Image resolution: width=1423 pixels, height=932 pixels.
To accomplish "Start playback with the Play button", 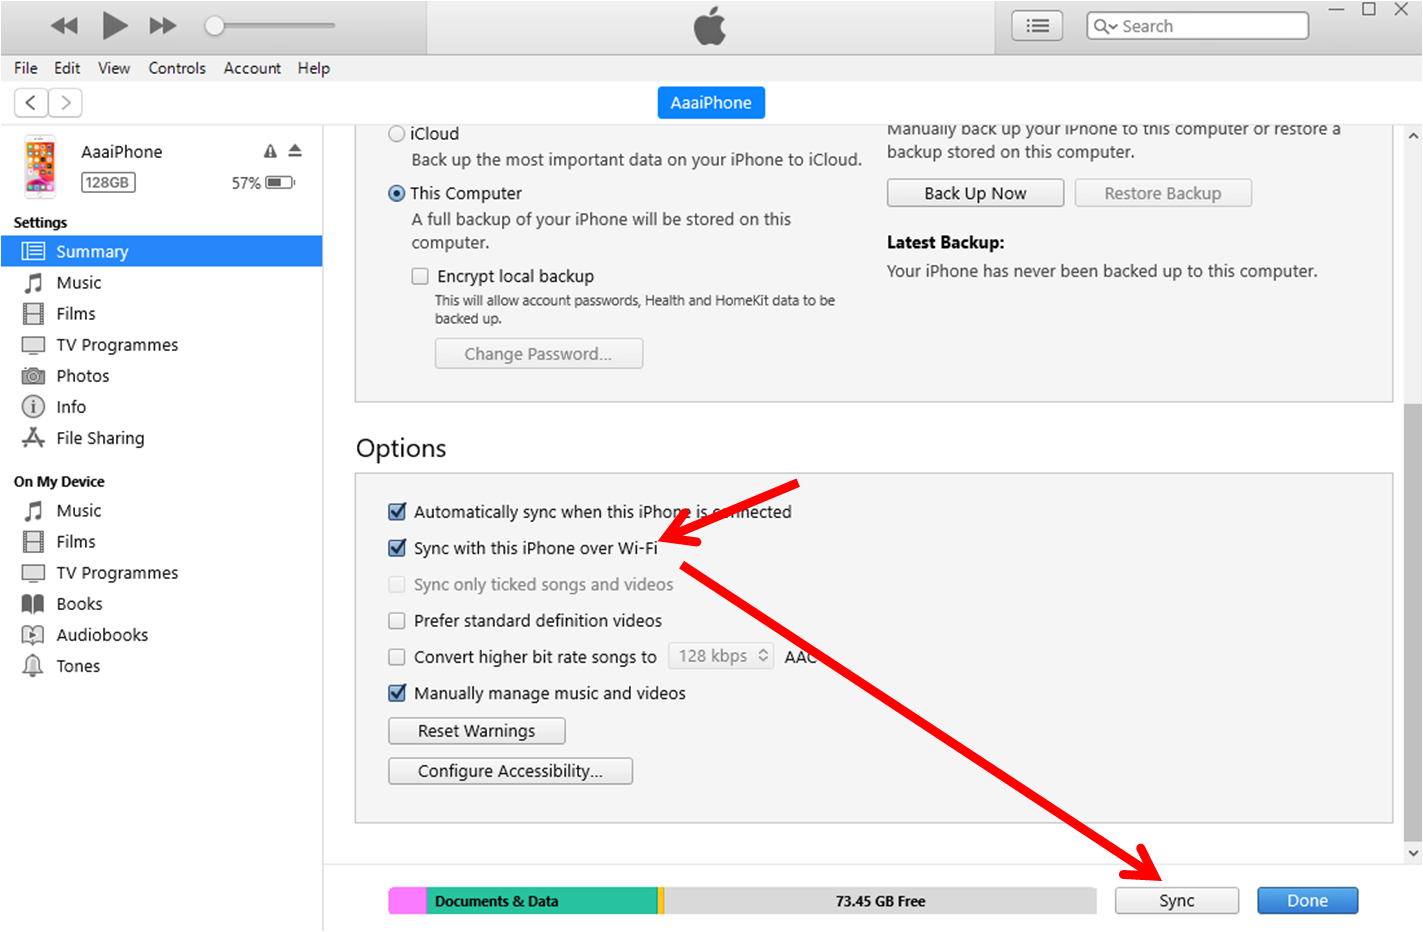I will 115,25.
